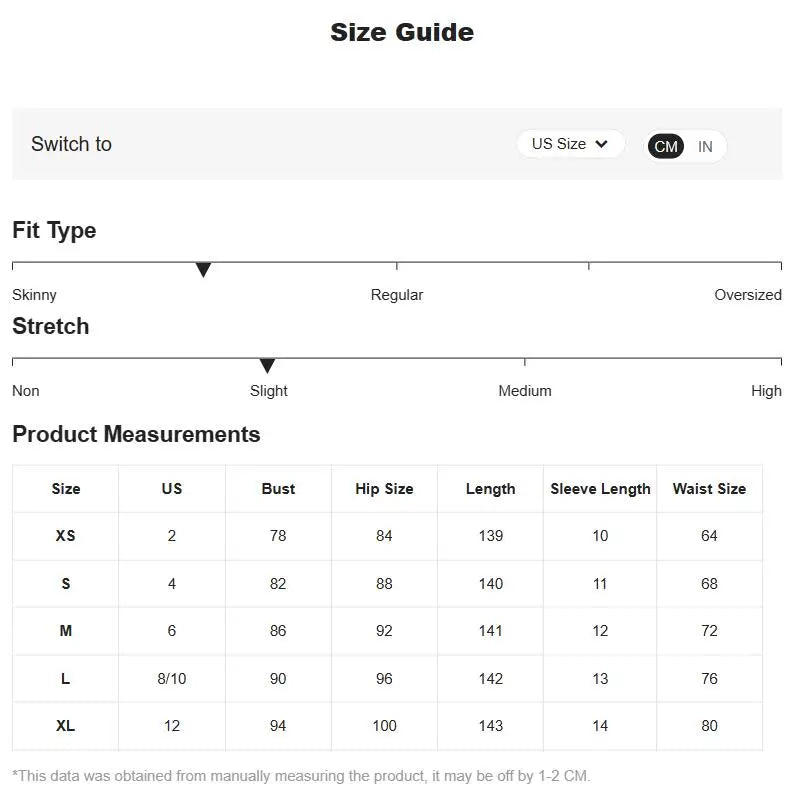The height and width of the screenshot is (802, 809).
Task: Switch units to CM
Action: coord(666,147)
